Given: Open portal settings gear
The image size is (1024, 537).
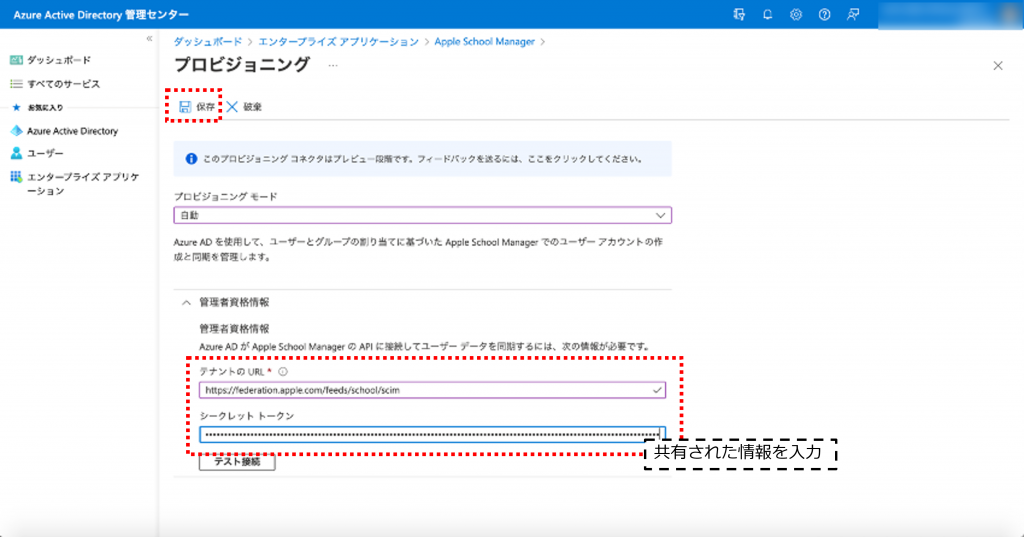Looking at the screenshot, I should point(795,14).
